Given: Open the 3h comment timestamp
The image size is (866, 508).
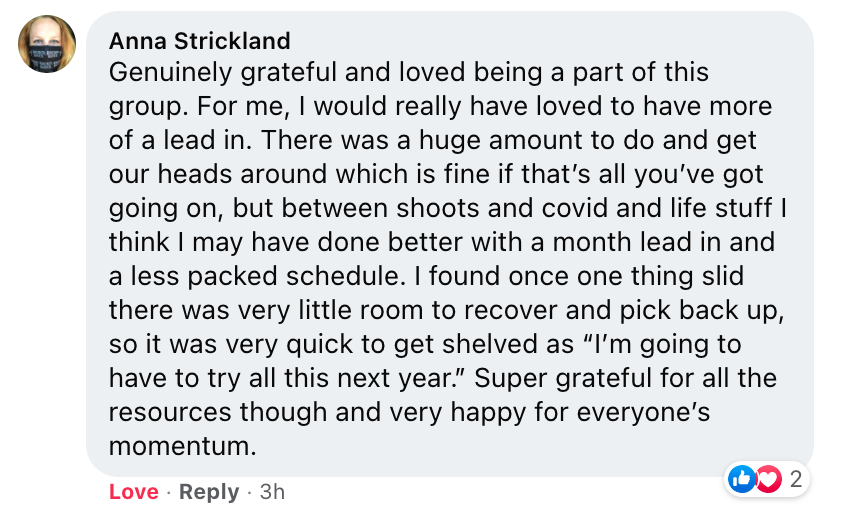Looking at the screenshot, I should pos(272,491).
